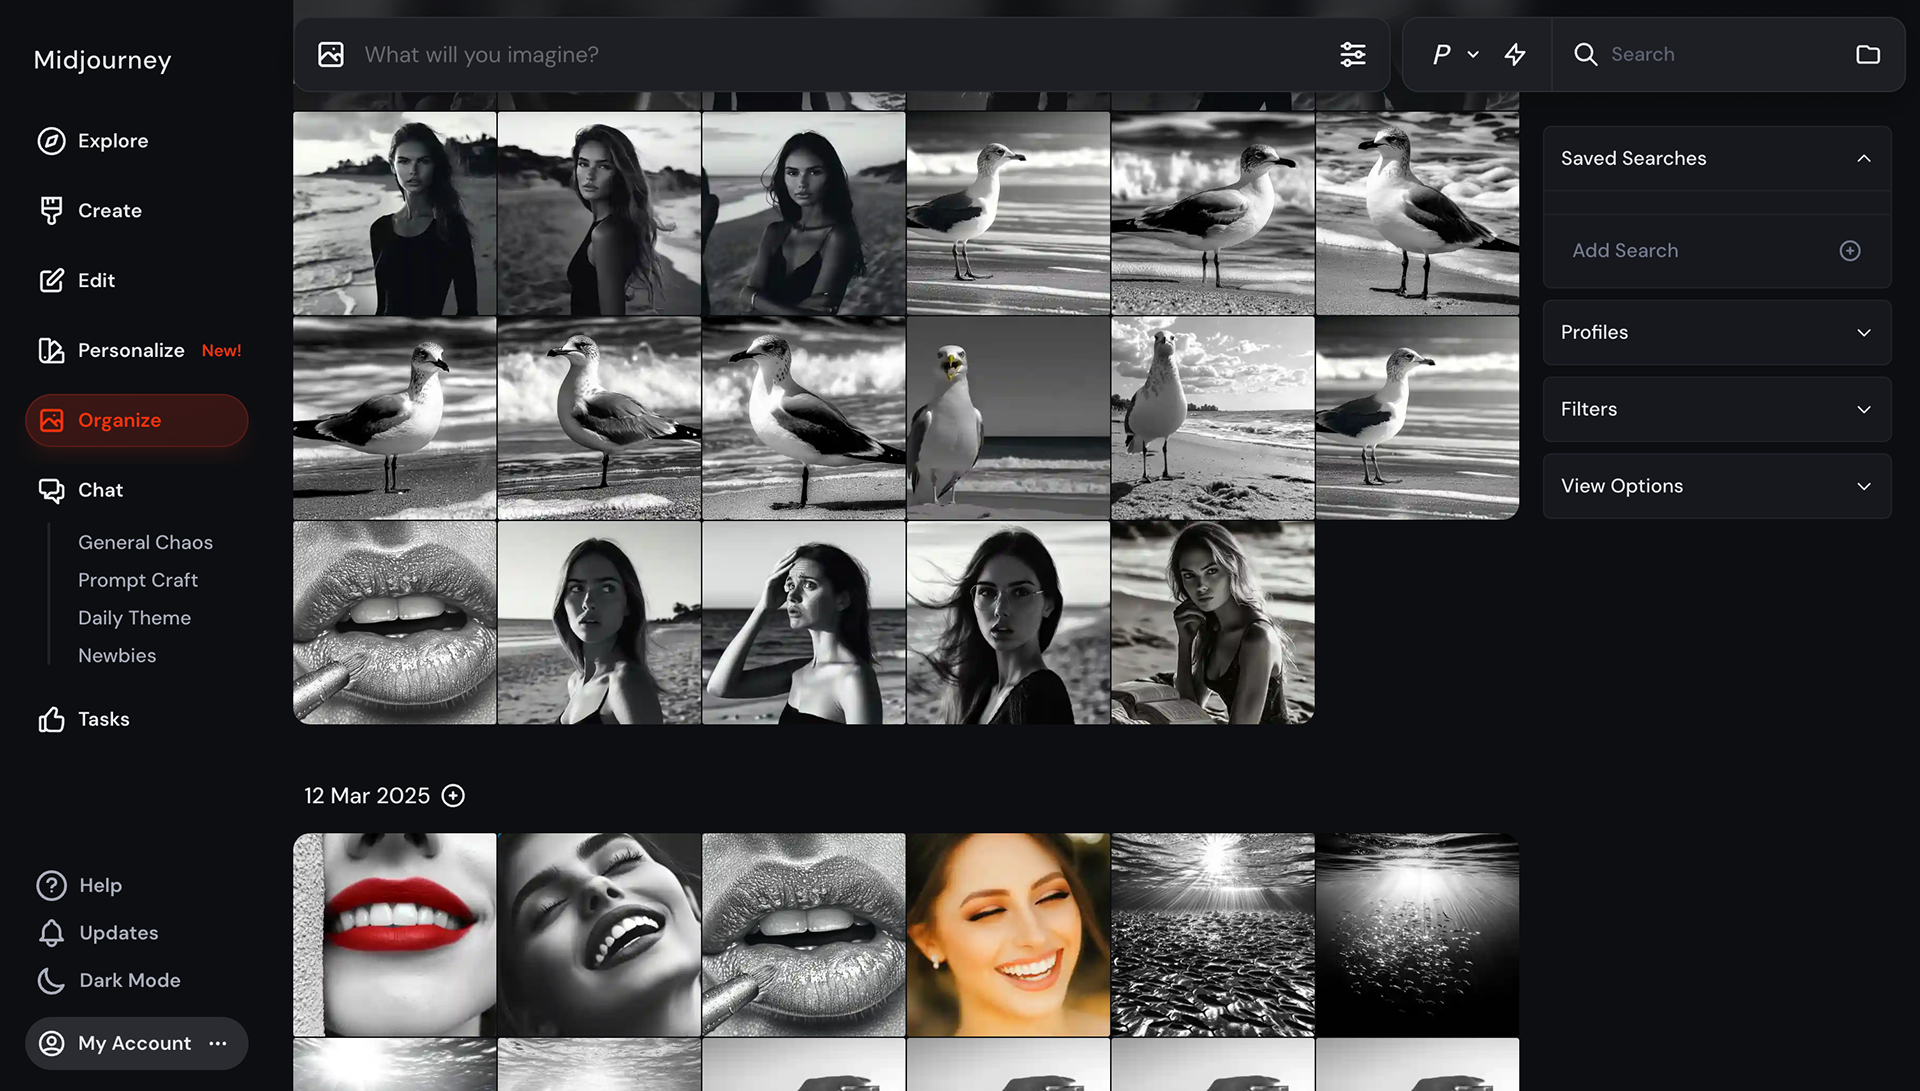Open prompt settings sliders icon

pyautogui.click(x=1353, y=54)
